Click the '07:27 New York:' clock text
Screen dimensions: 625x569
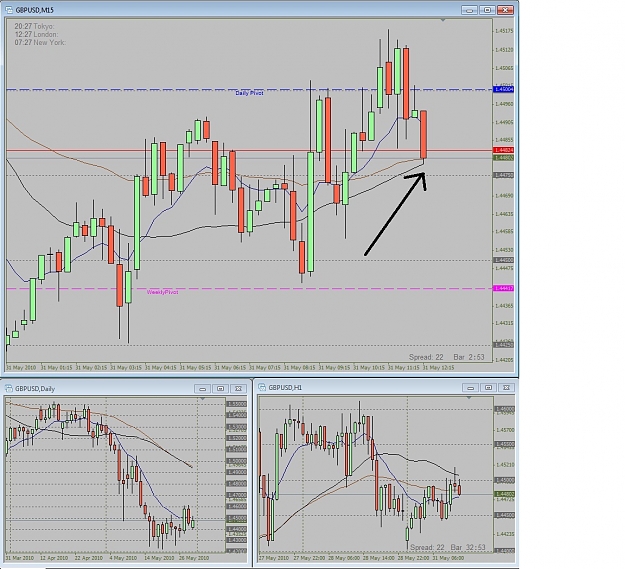pyautogui.click(x=40, y=43)
